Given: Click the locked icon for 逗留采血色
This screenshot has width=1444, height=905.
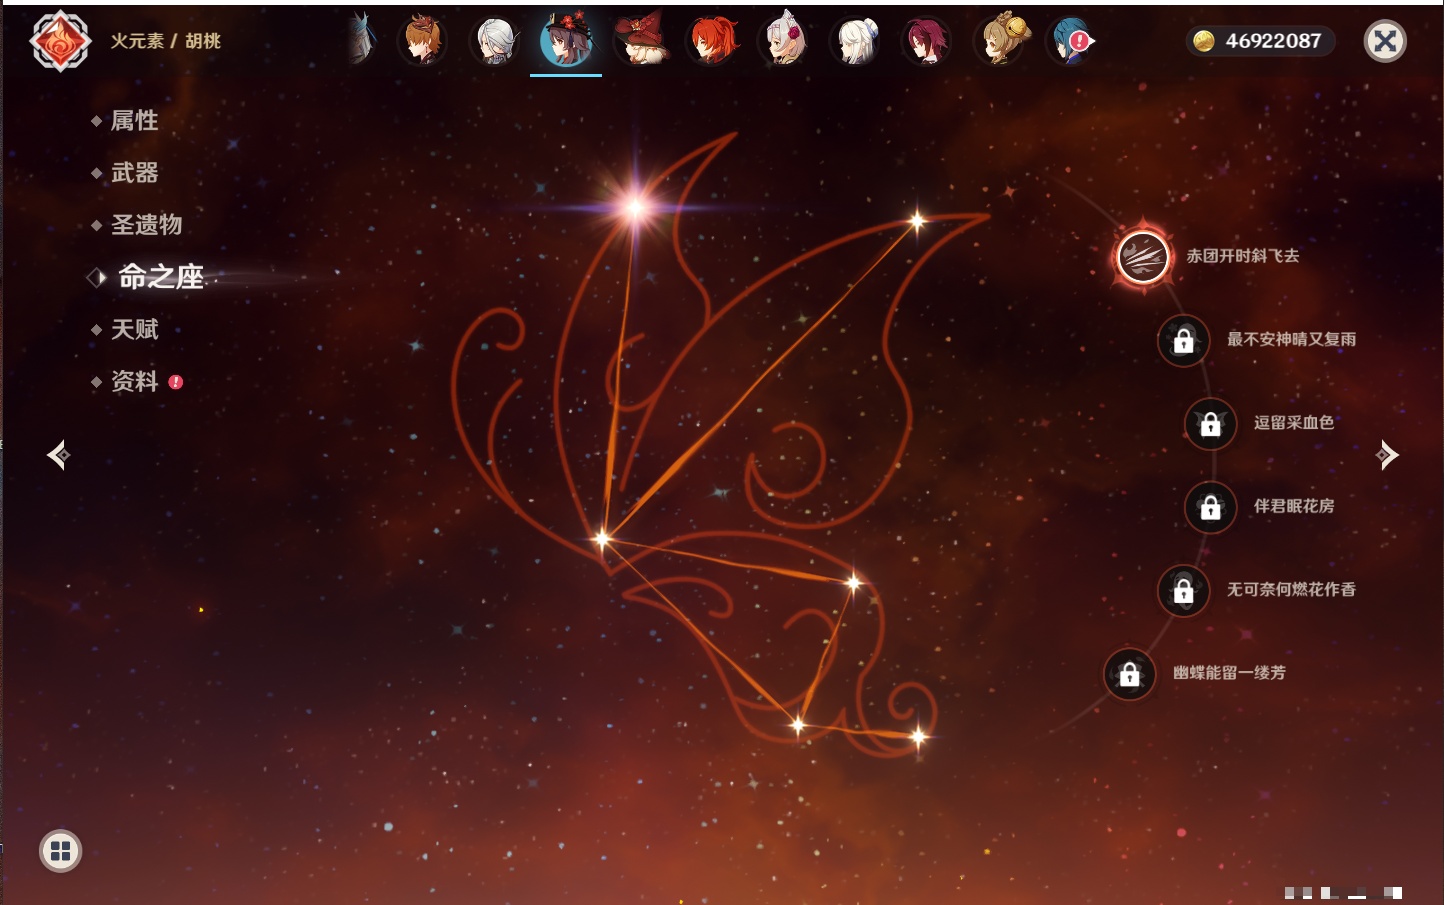Looking at the screenshot, I should (x=1210, y=424).
